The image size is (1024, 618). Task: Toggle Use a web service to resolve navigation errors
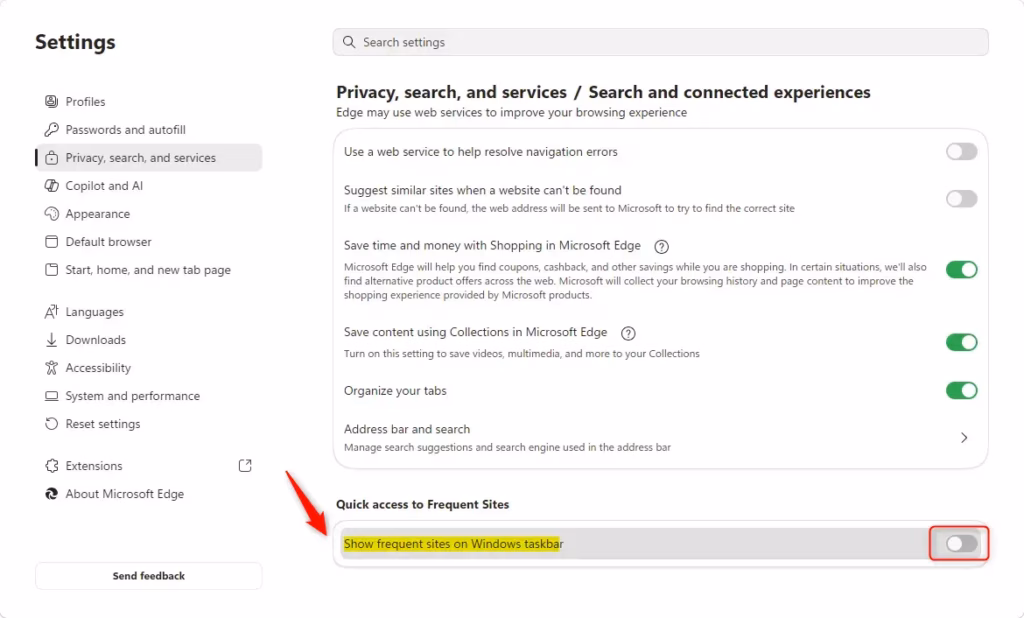(961, 152)
